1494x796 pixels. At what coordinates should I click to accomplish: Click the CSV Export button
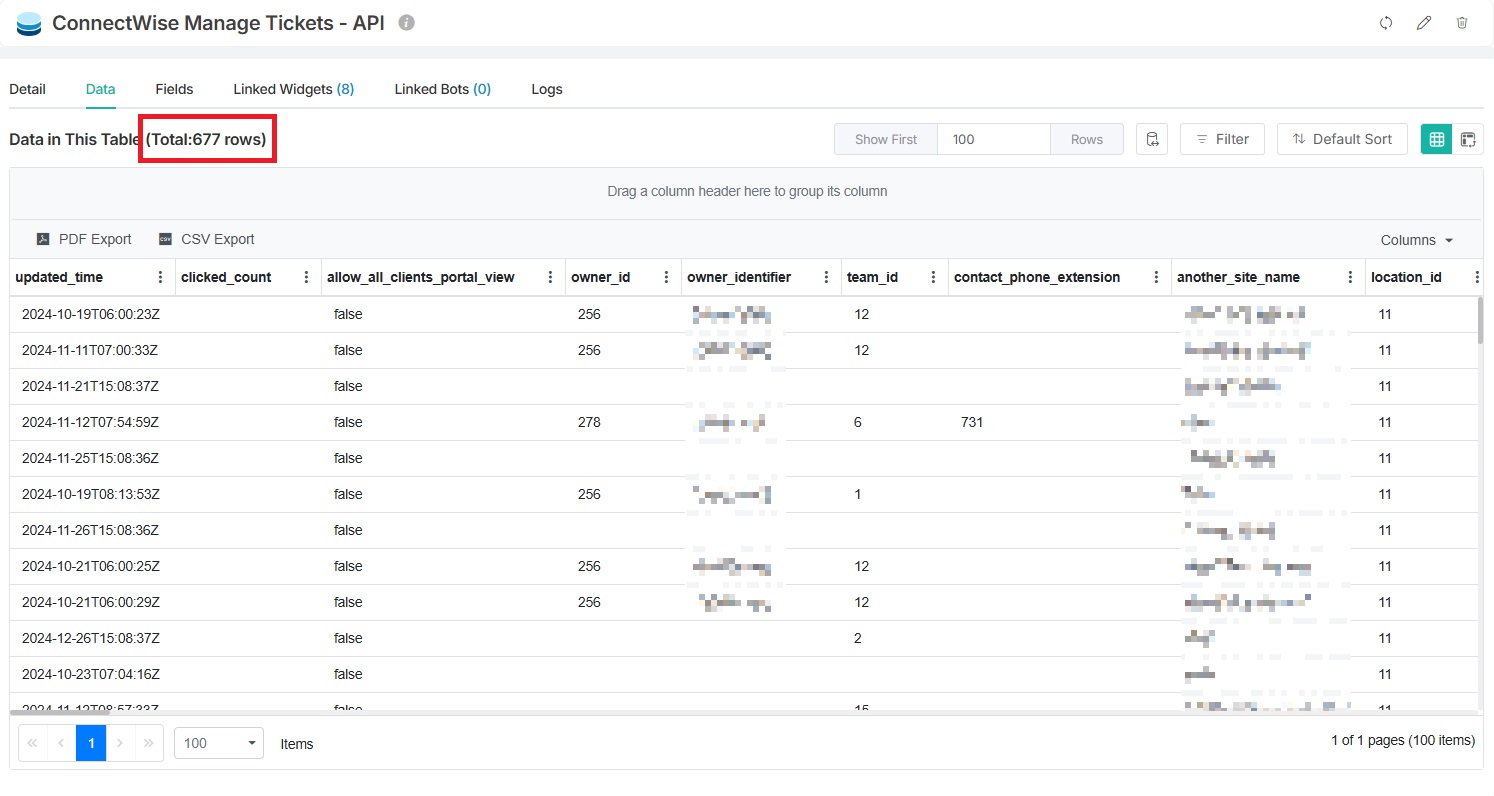(x=207, y=239)
